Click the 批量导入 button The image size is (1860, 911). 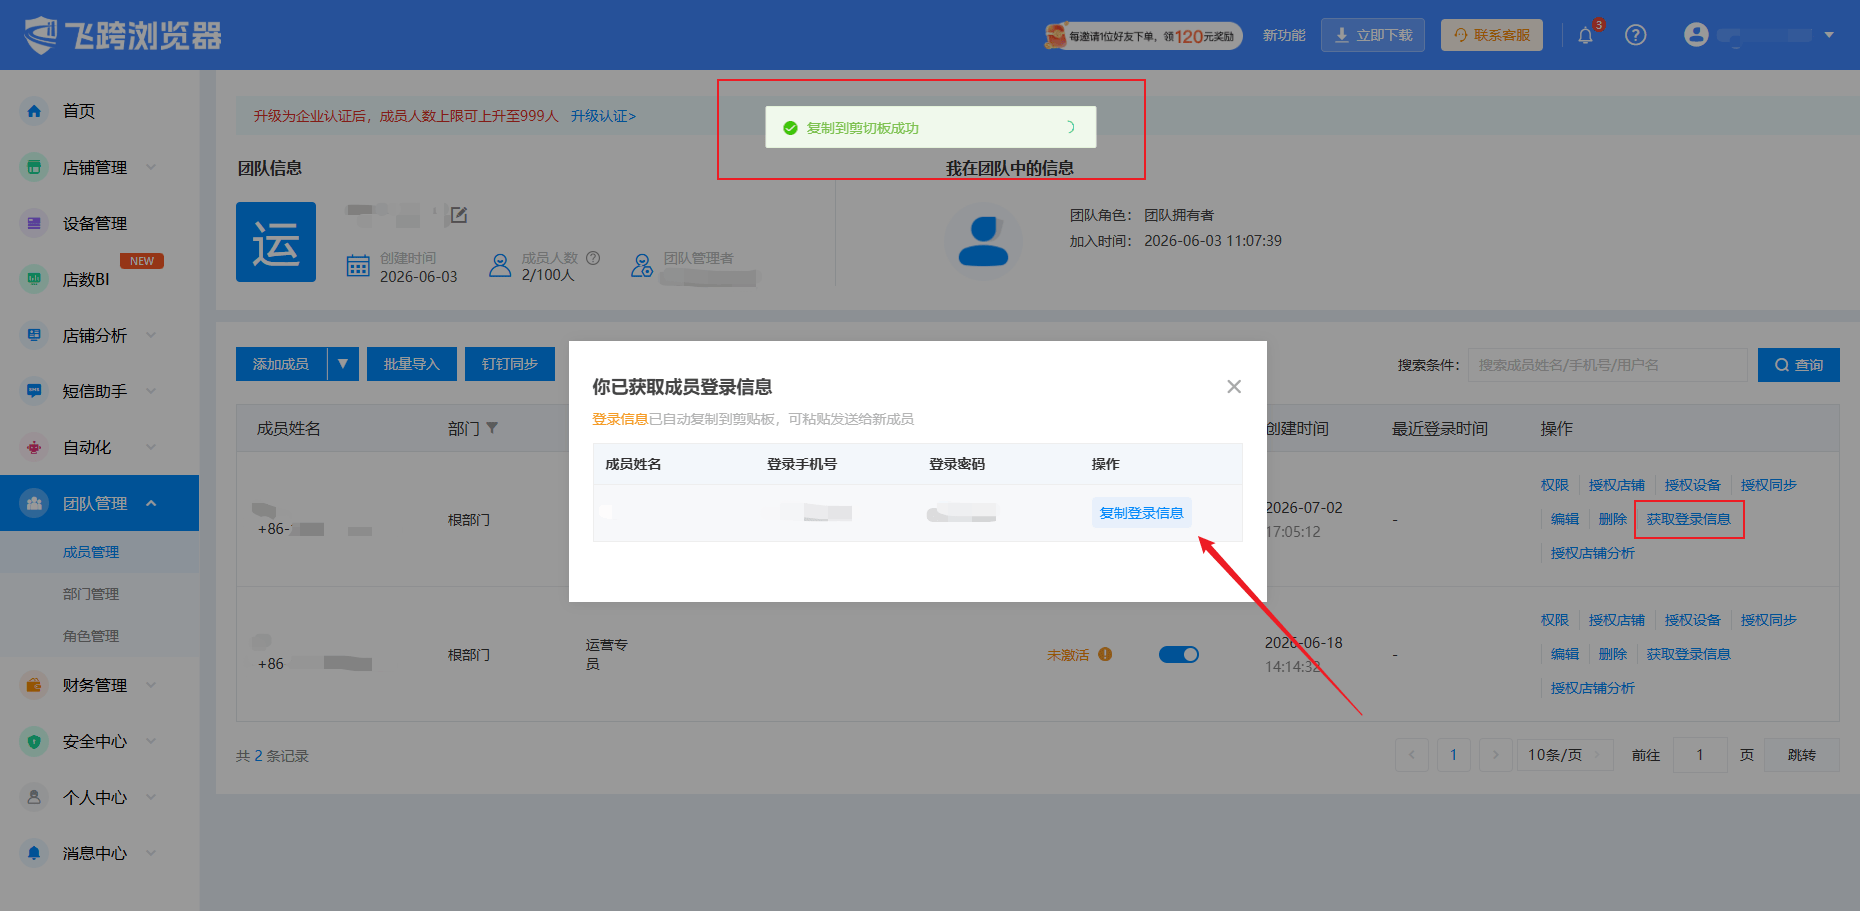pos(412,364)
